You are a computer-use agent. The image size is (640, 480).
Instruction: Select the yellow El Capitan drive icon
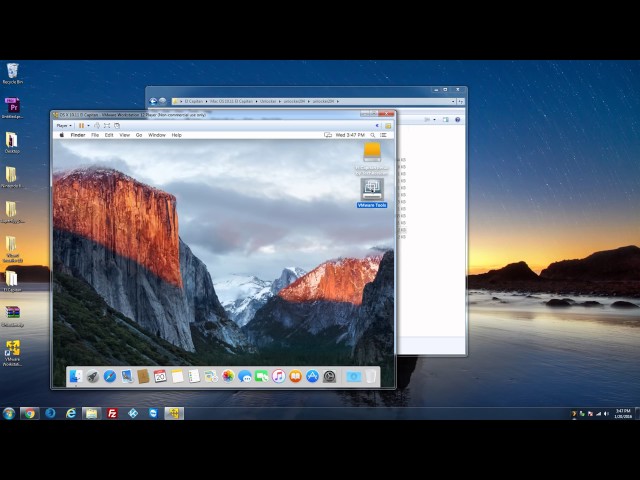(372, 152)
